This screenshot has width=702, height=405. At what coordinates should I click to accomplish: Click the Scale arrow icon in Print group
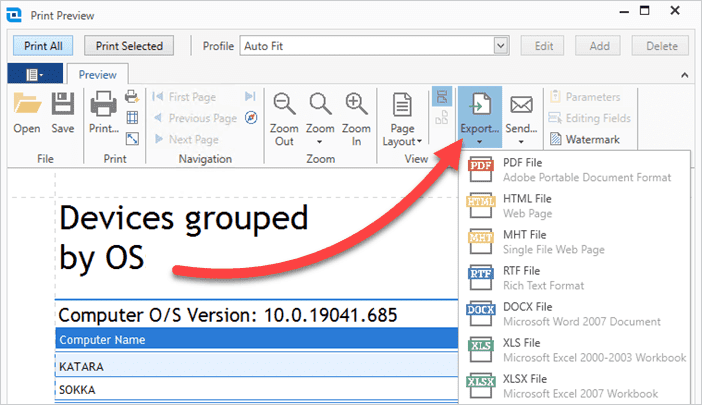point(132,139)
